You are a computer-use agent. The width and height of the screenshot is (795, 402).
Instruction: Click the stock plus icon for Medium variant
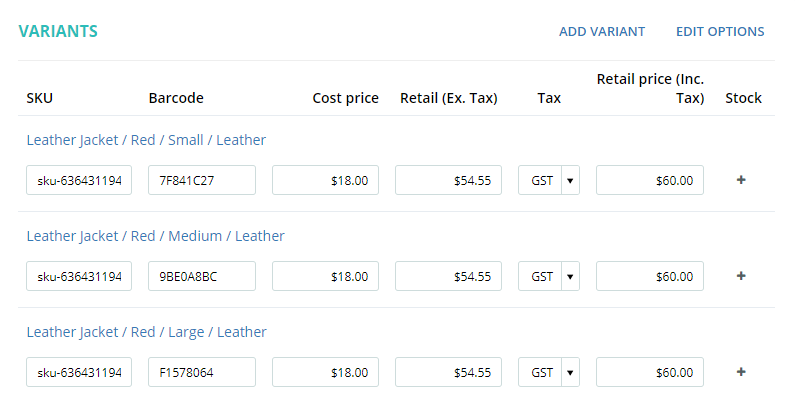pos(741,276)
